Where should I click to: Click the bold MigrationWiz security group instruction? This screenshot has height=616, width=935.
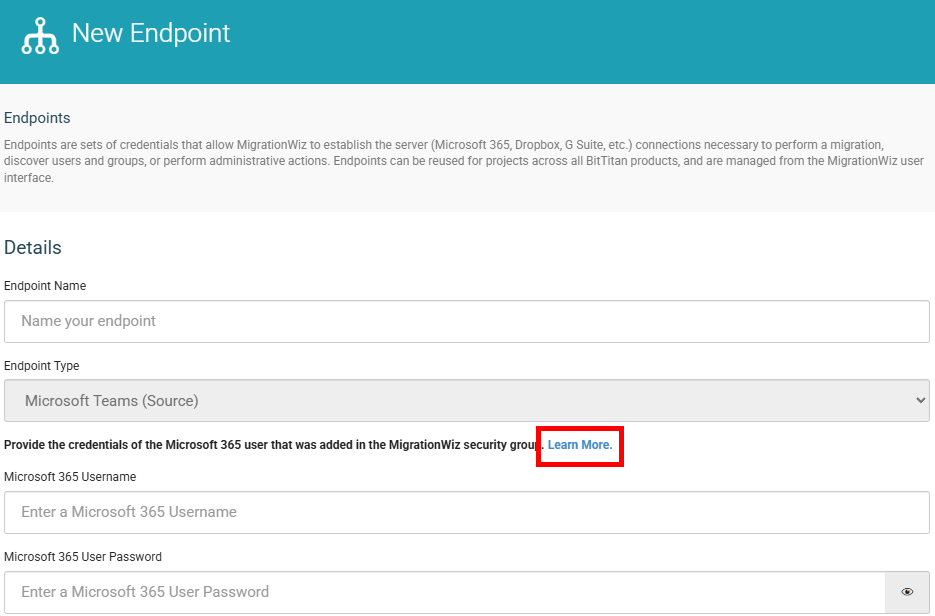pyautogui.click(x=274, y=445)
